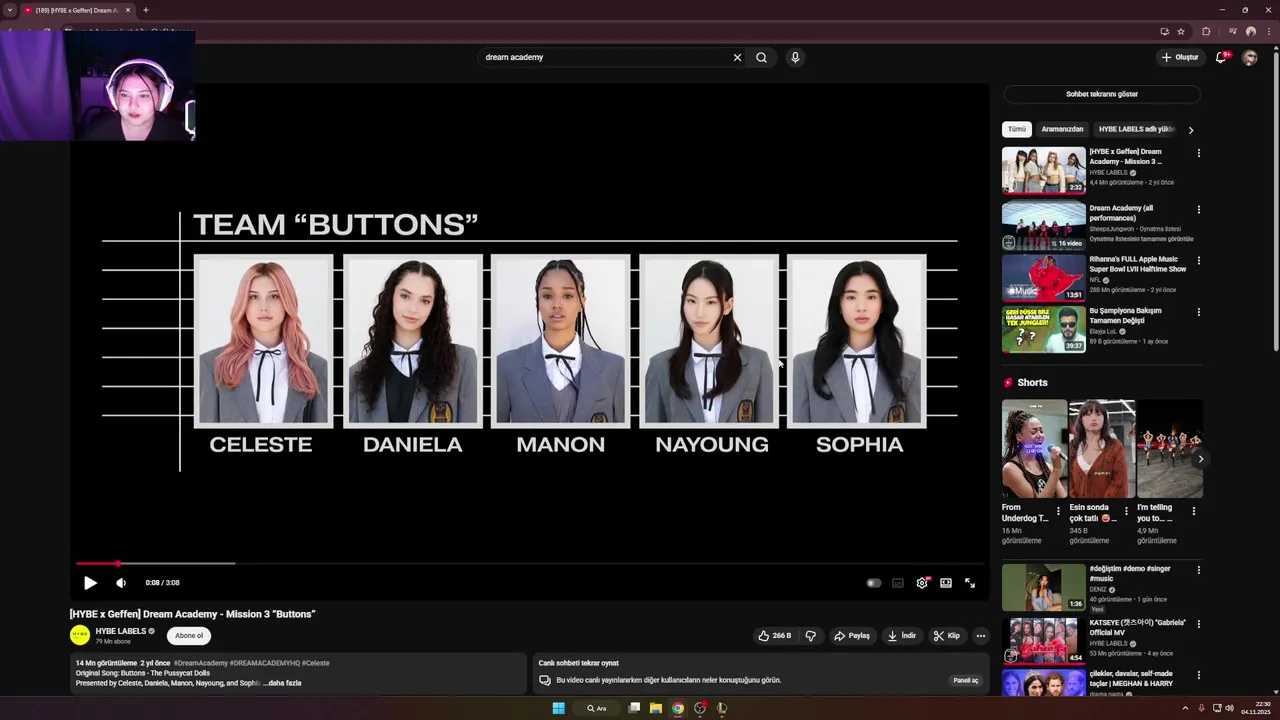1280x720 pixels.
Task: Enter fullscreen mode
Action: 970,583
